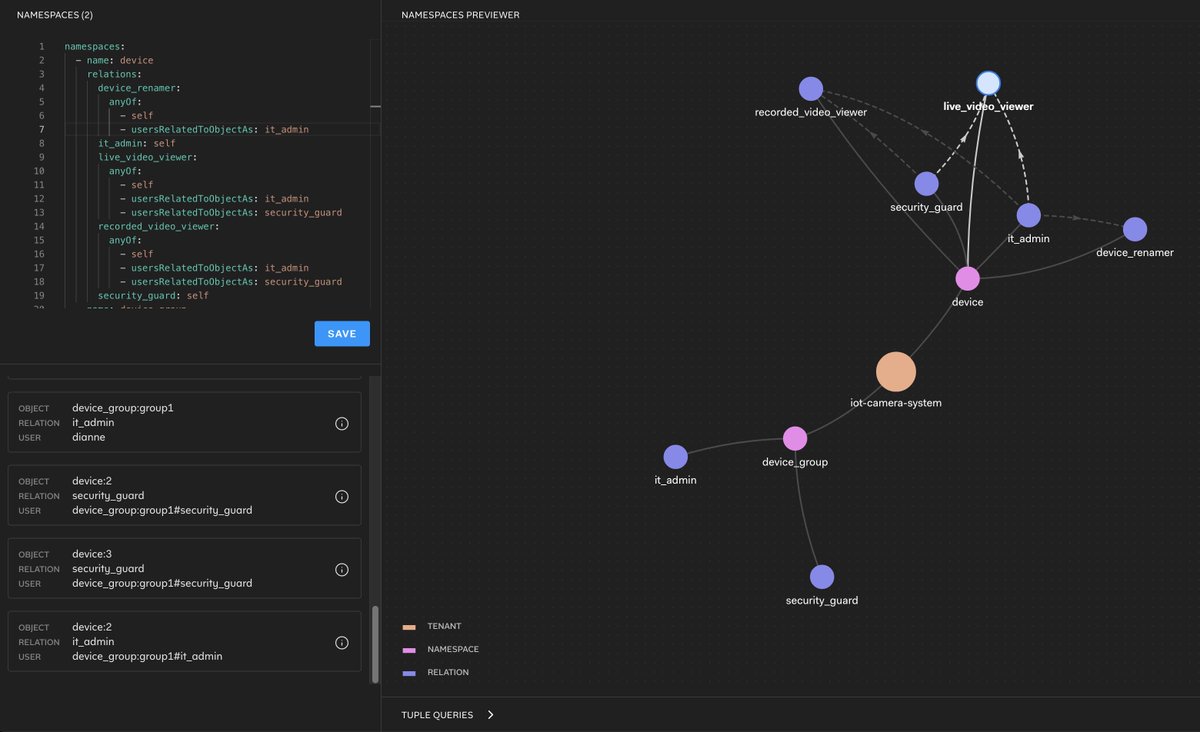The image size is (1200, 732).
Task: Click 'namespaces:' on line 1
Action: tap(95, 47)
